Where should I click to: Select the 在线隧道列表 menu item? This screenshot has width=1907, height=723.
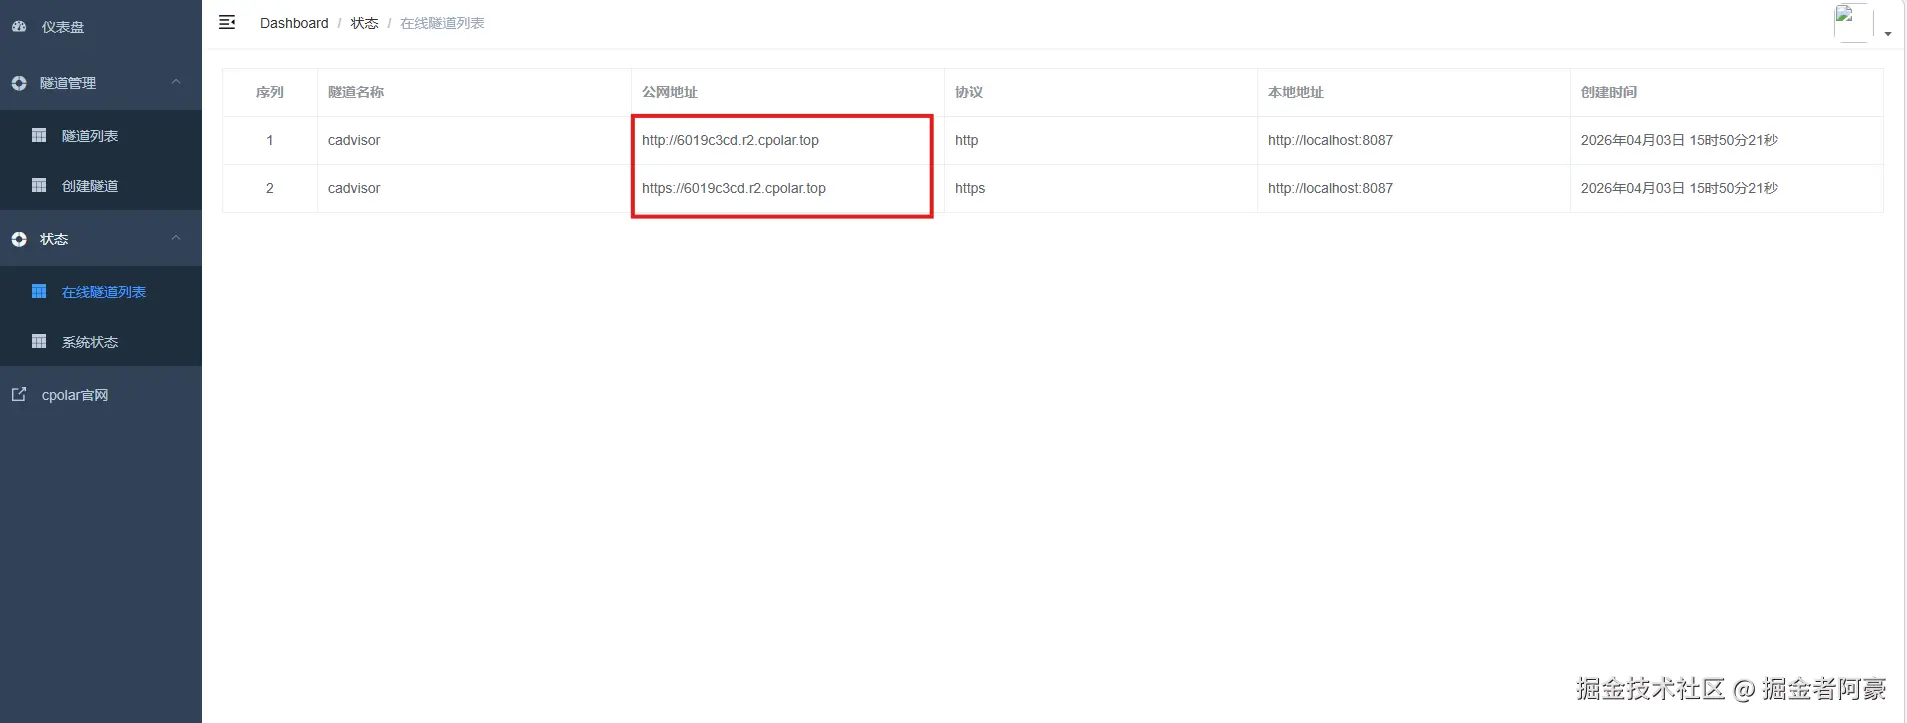101,291
